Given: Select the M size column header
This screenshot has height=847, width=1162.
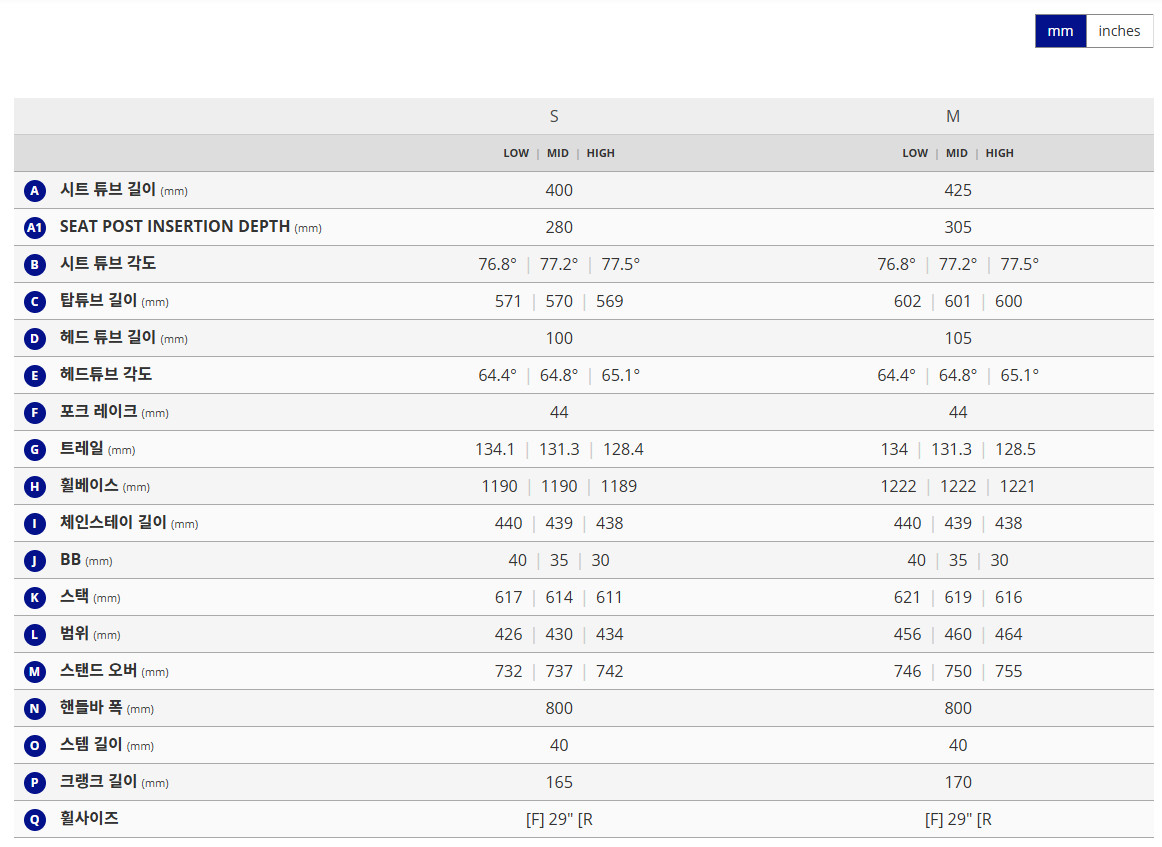Looking at the screenshot, I should click(953, 117).
